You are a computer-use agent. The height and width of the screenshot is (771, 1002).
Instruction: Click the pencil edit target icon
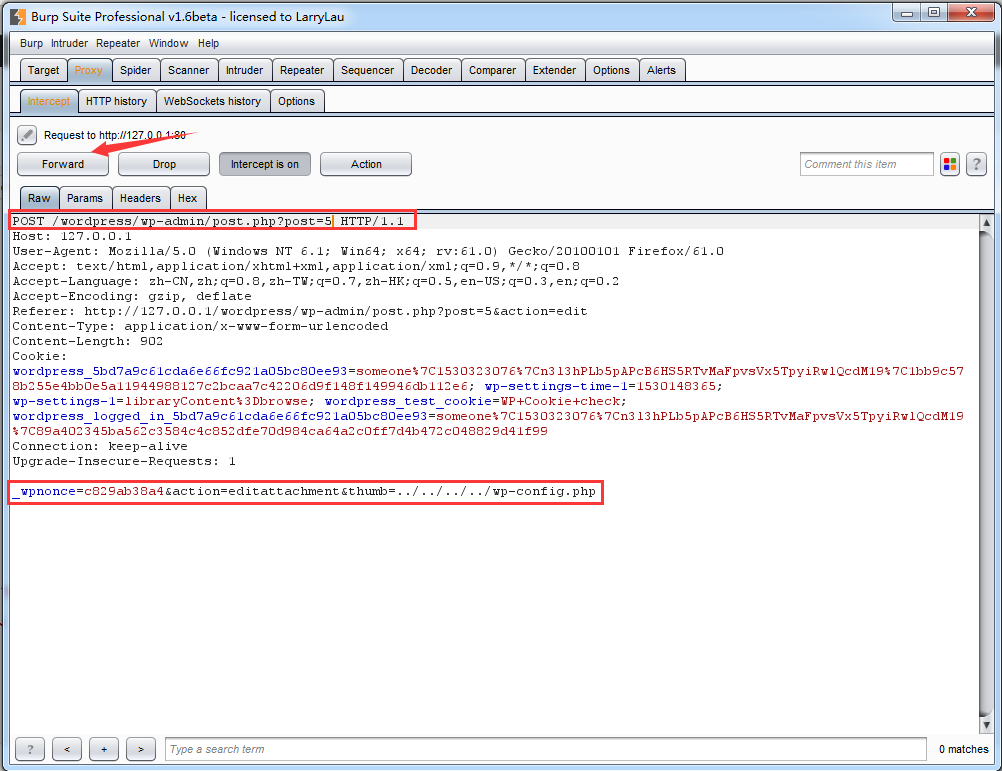point(27,135)
